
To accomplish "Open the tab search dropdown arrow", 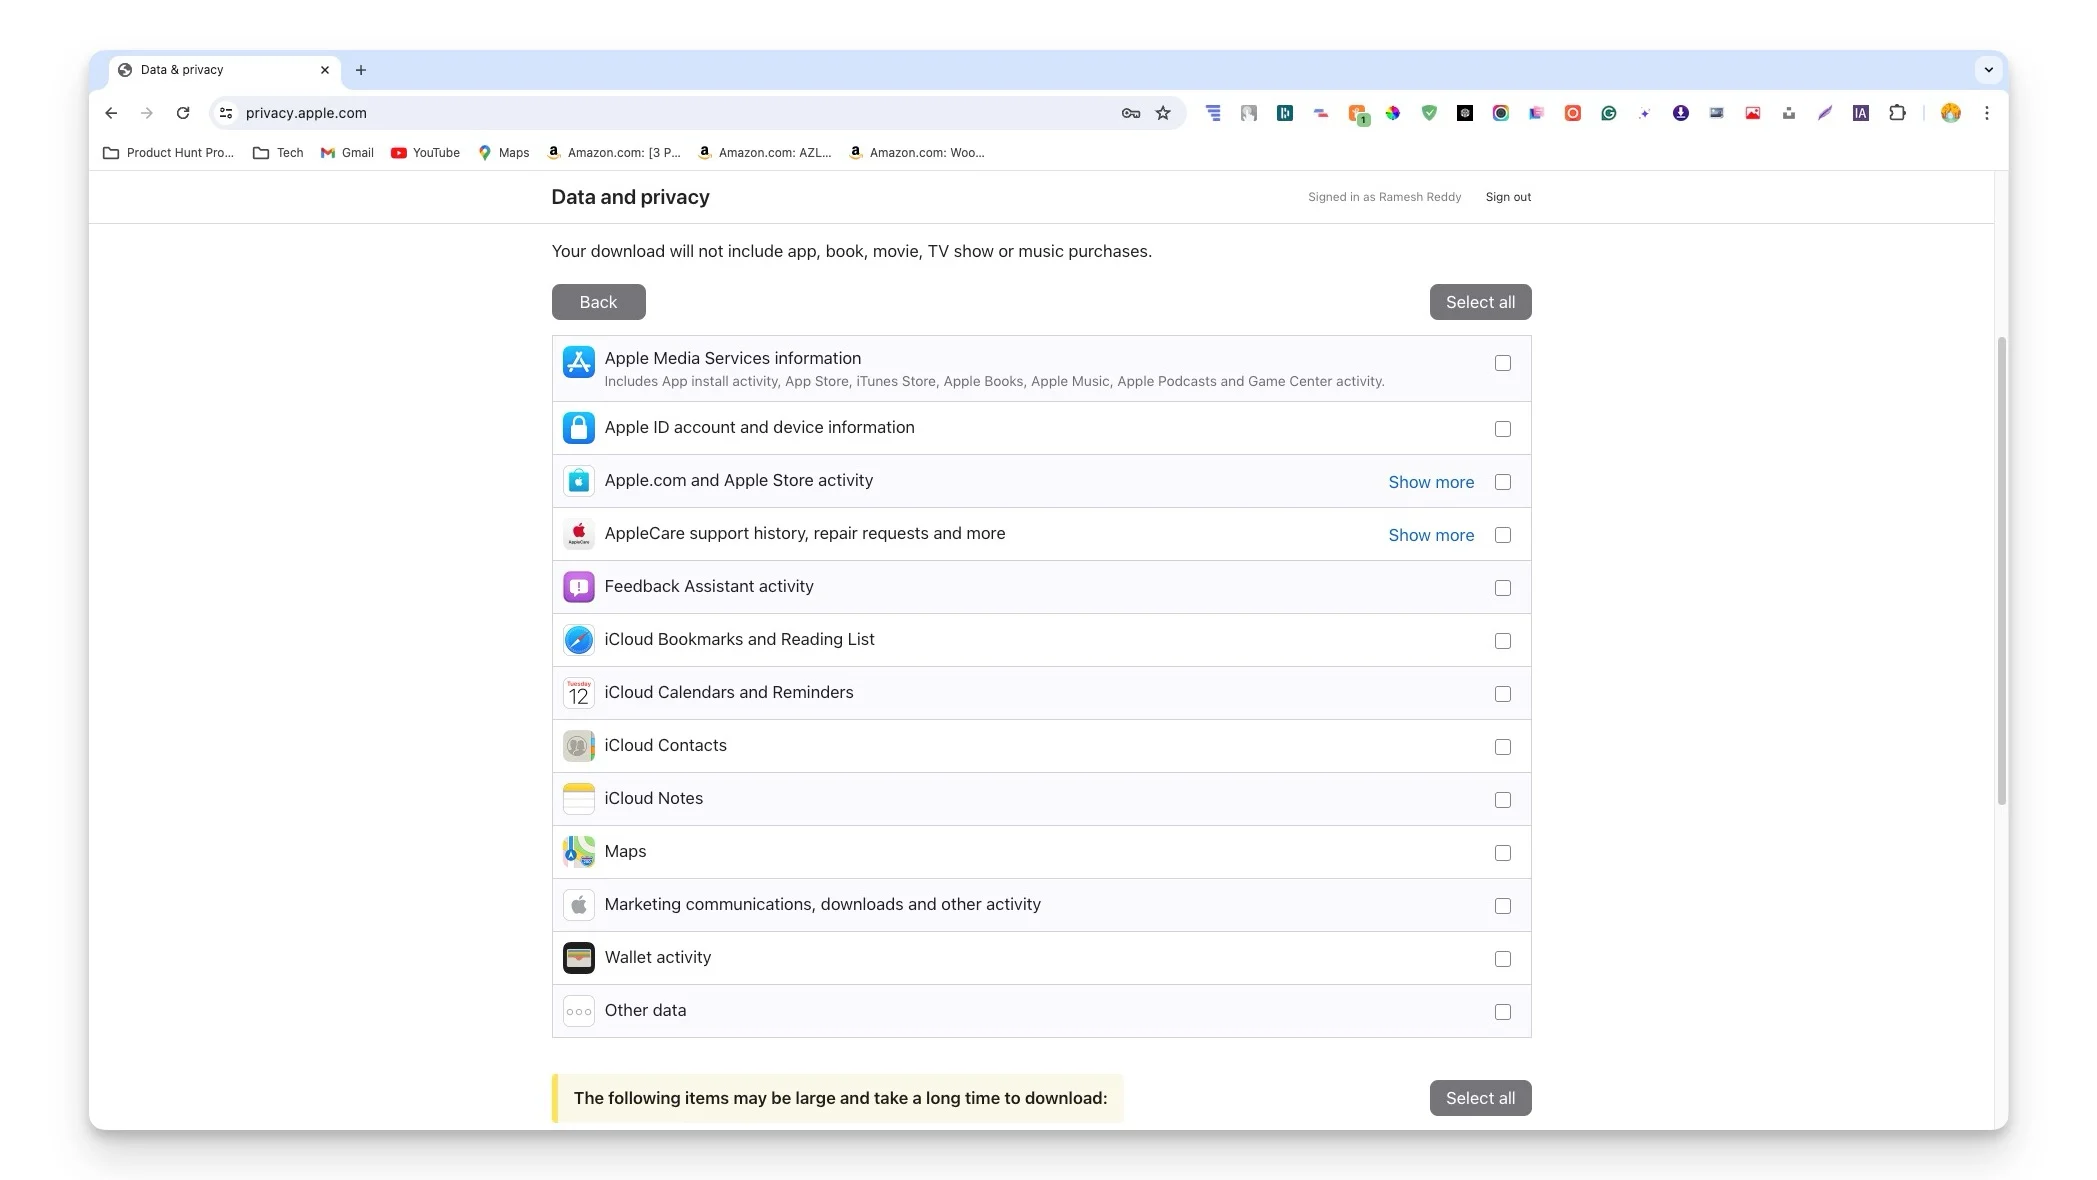I will (1988, 70).
